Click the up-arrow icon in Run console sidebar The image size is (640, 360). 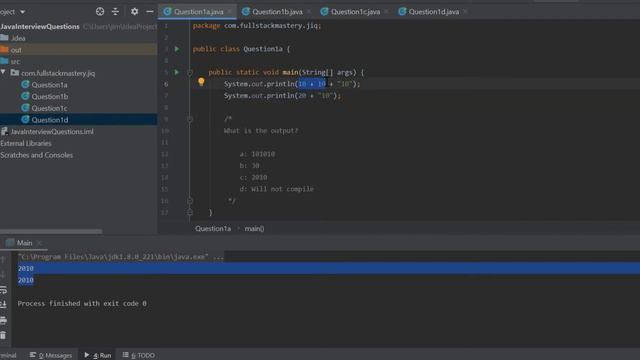tap(4, 260)
